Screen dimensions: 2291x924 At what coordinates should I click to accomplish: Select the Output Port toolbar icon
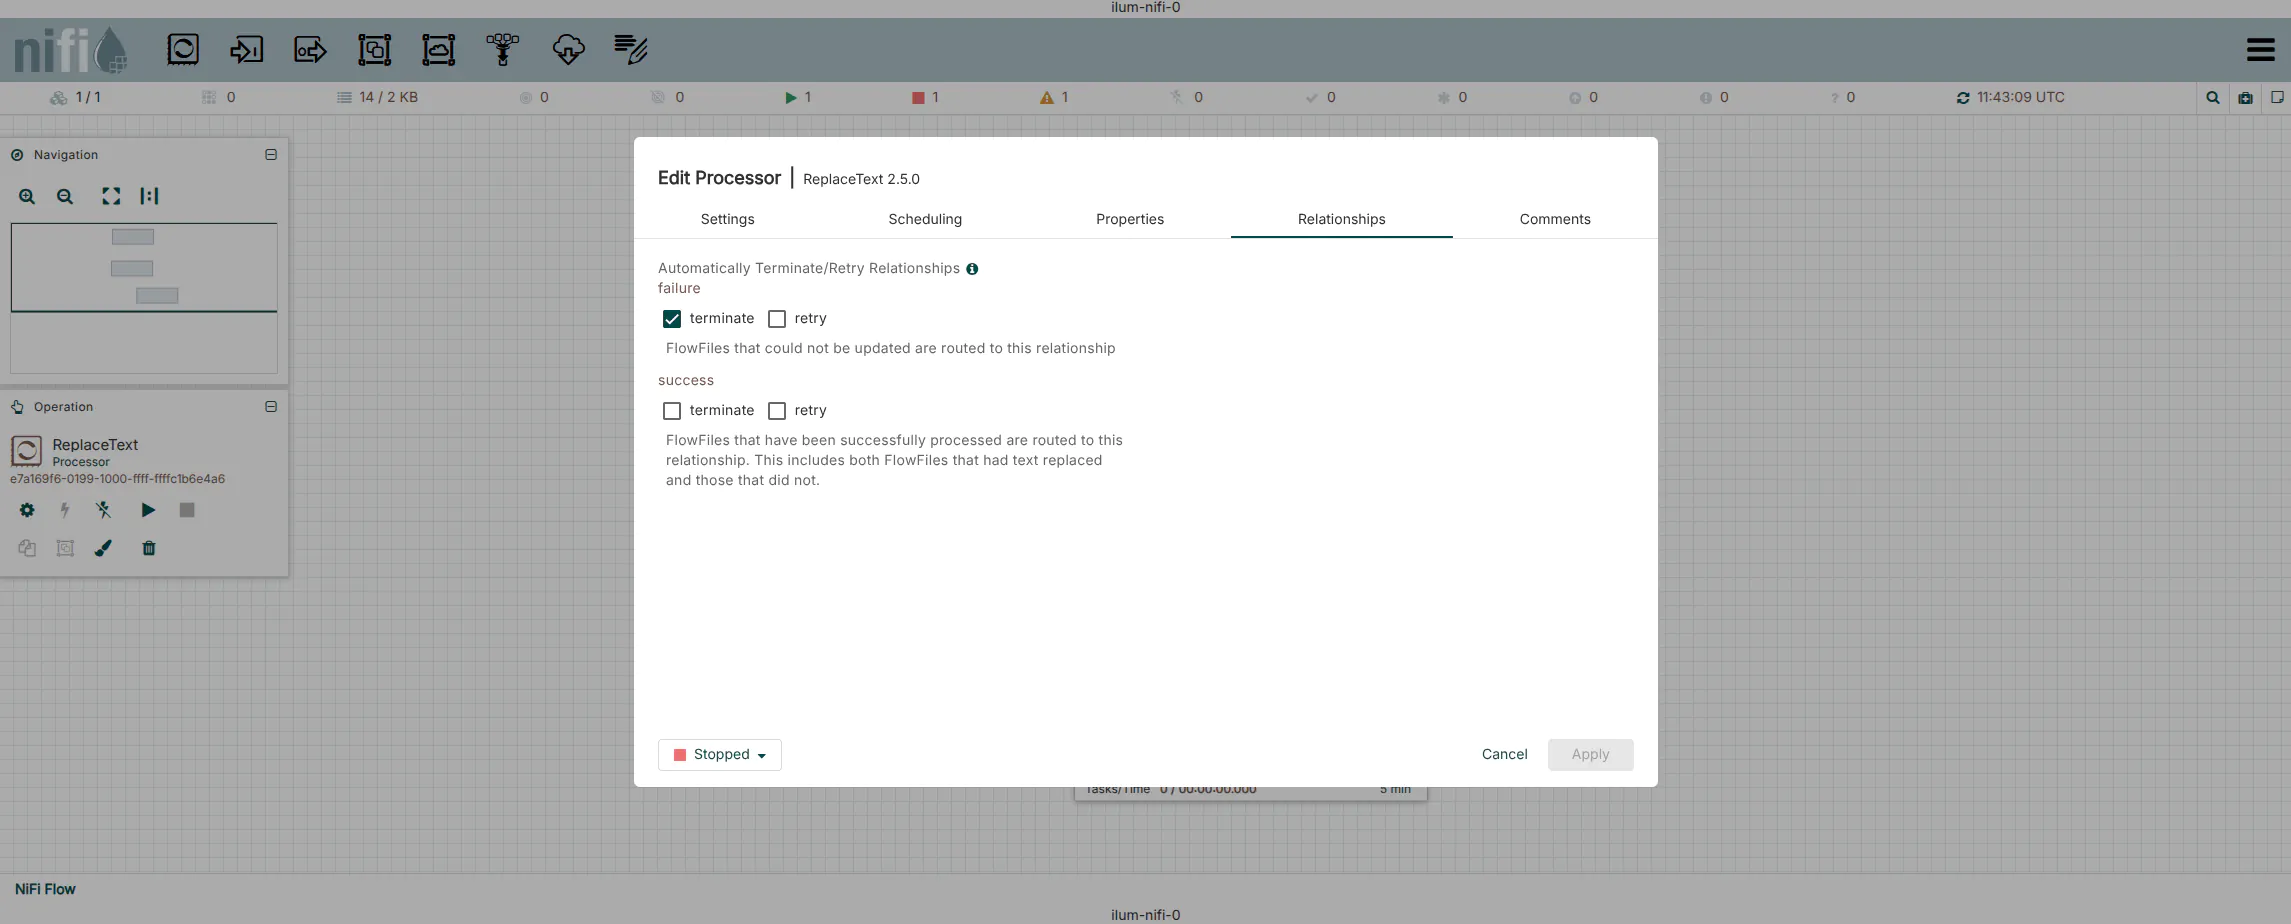click(310, 49)
